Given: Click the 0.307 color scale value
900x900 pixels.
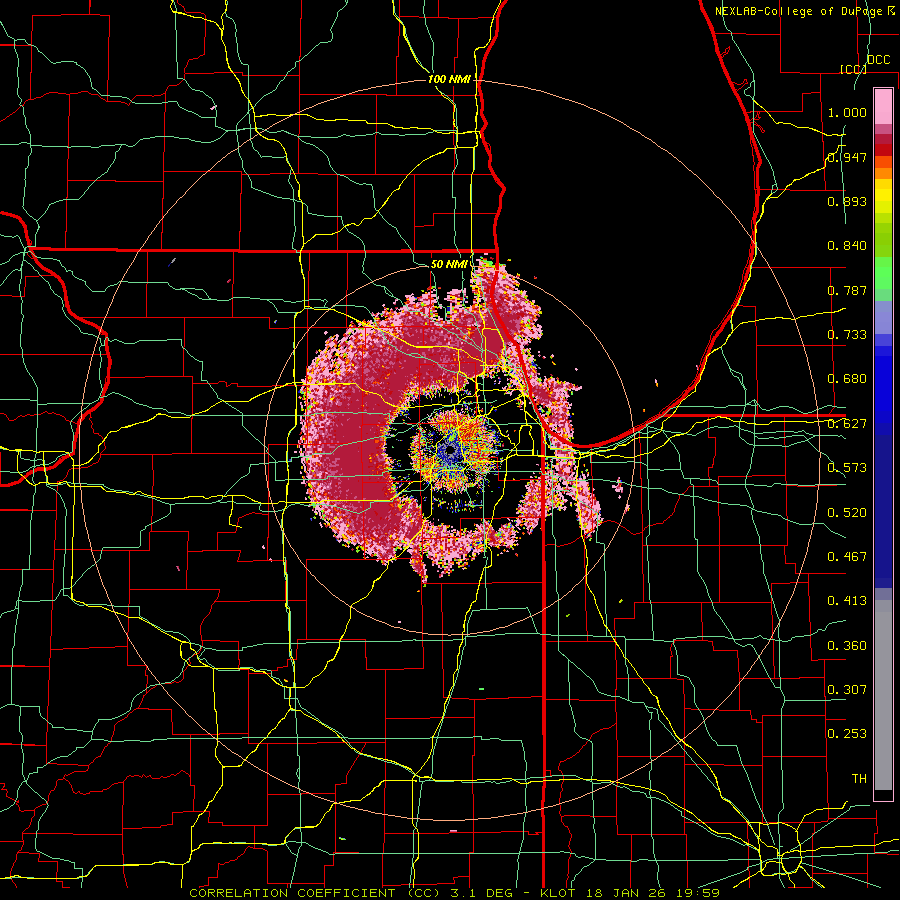Looking at the screenshot, I should tap(847, 690).
